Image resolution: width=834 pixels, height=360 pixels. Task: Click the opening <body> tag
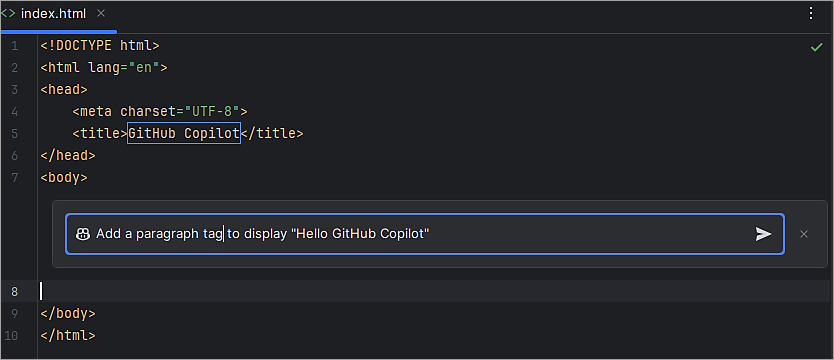(x=64, y=177)
